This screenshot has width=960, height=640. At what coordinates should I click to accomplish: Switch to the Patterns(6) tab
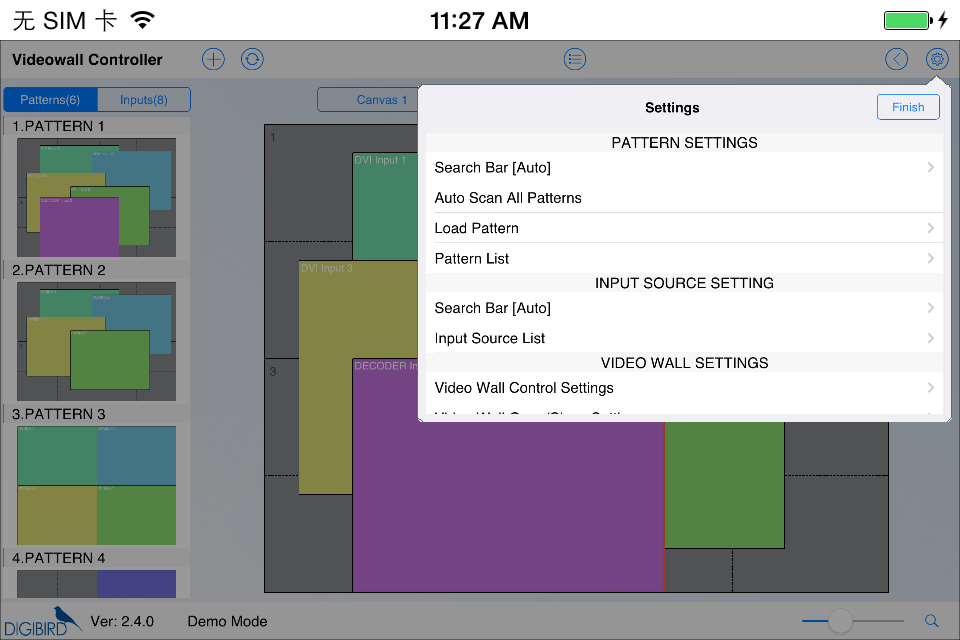tap(50, 100)
